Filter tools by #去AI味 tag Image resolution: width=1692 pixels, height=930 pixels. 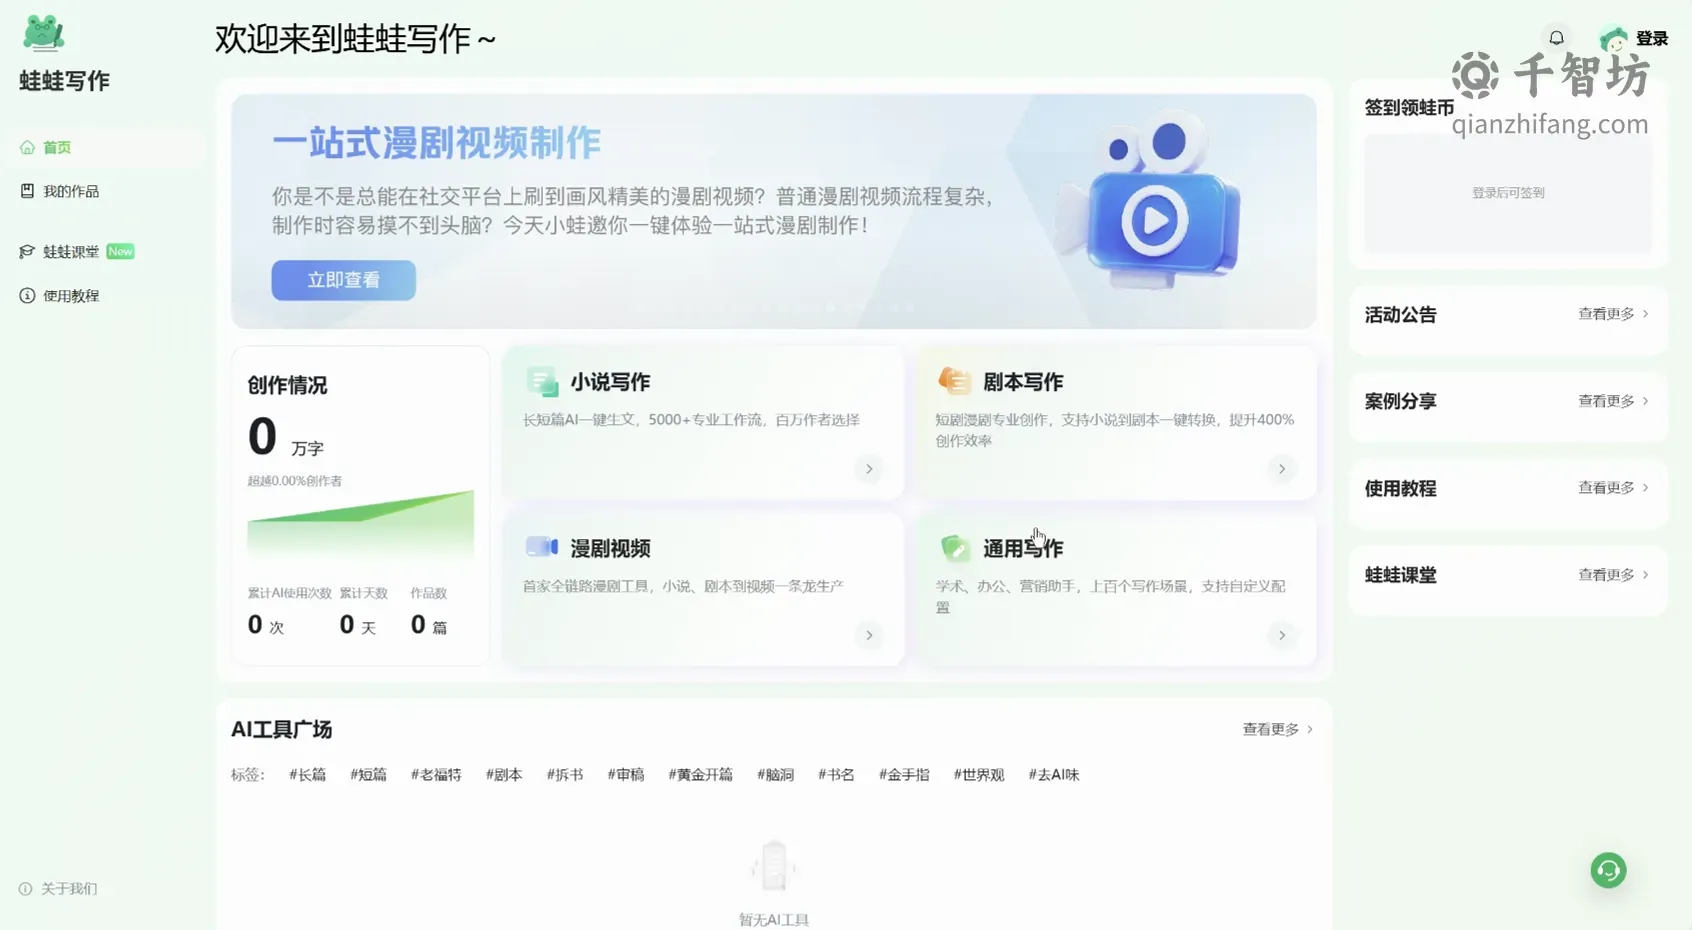[1054, 774]
